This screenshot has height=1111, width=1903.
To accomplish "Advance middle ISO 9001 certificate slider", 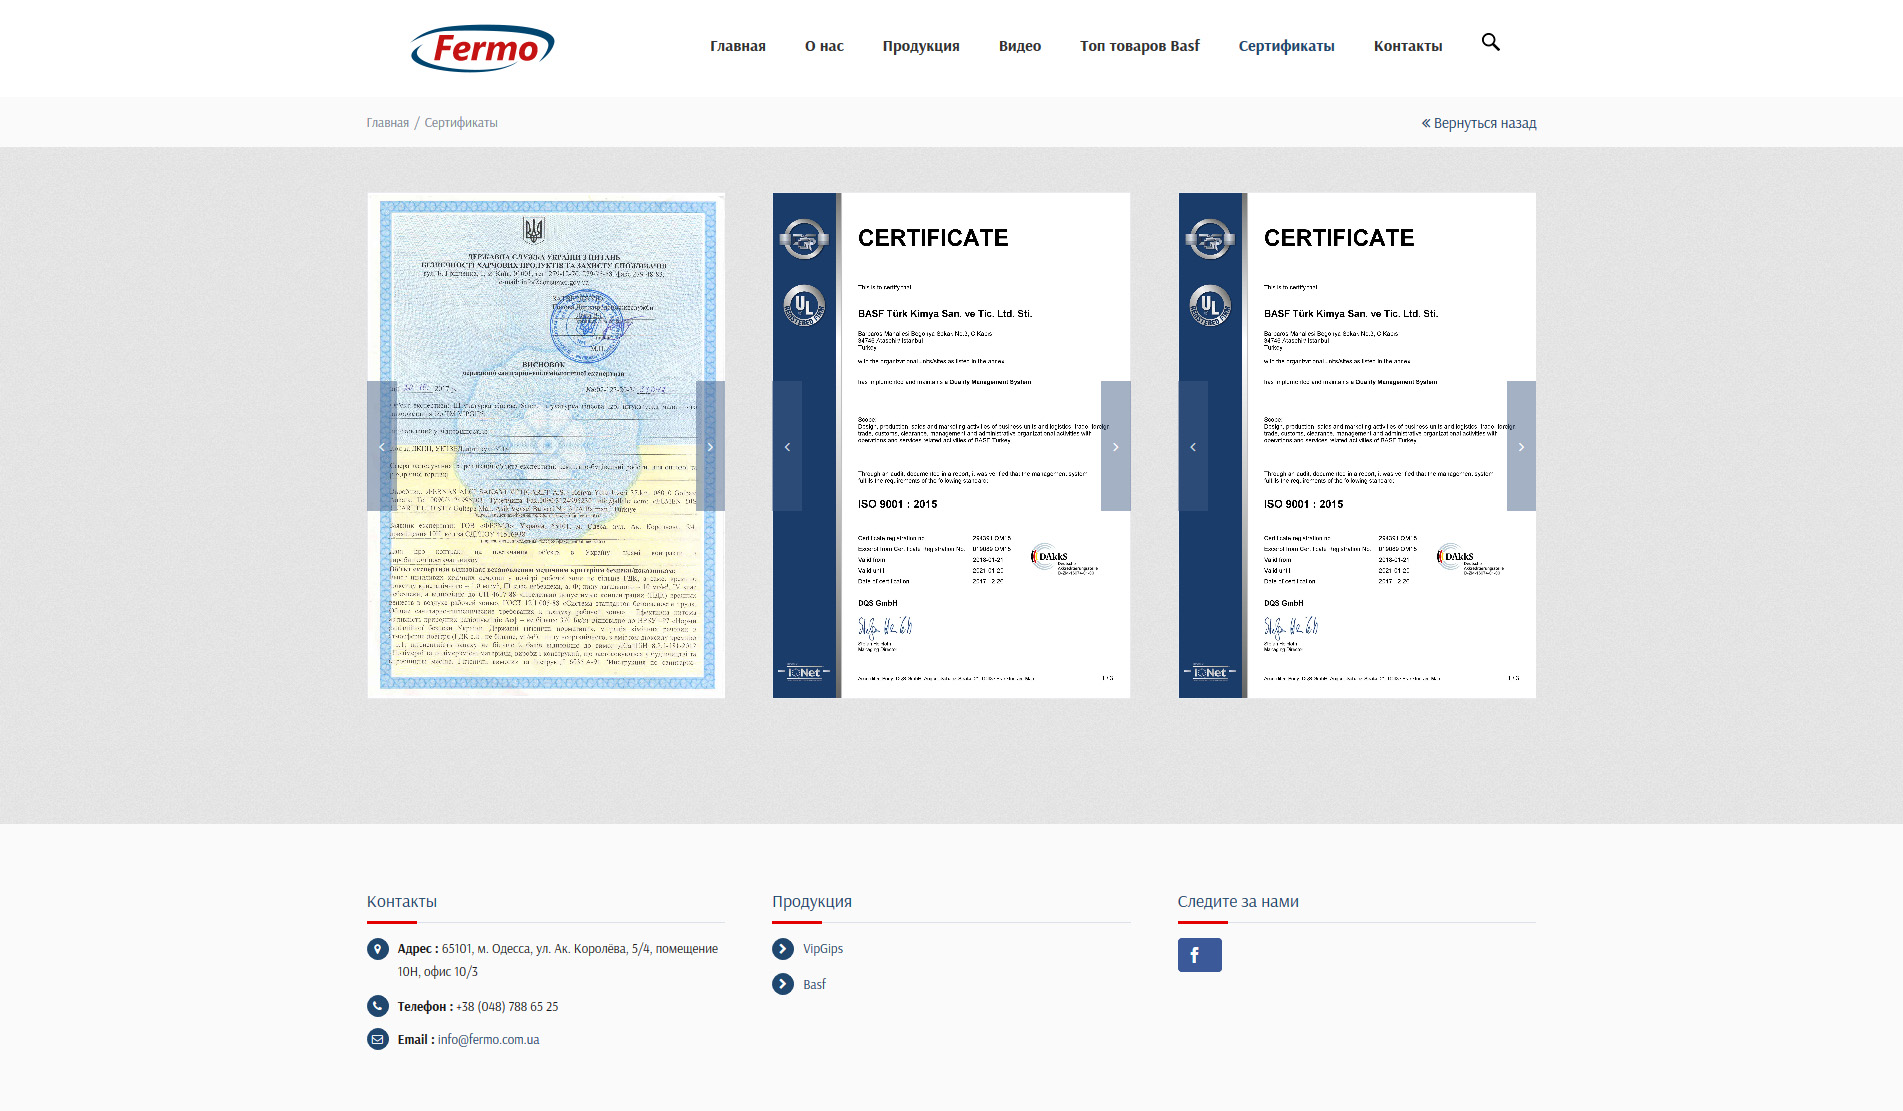I will (1115, 446).
